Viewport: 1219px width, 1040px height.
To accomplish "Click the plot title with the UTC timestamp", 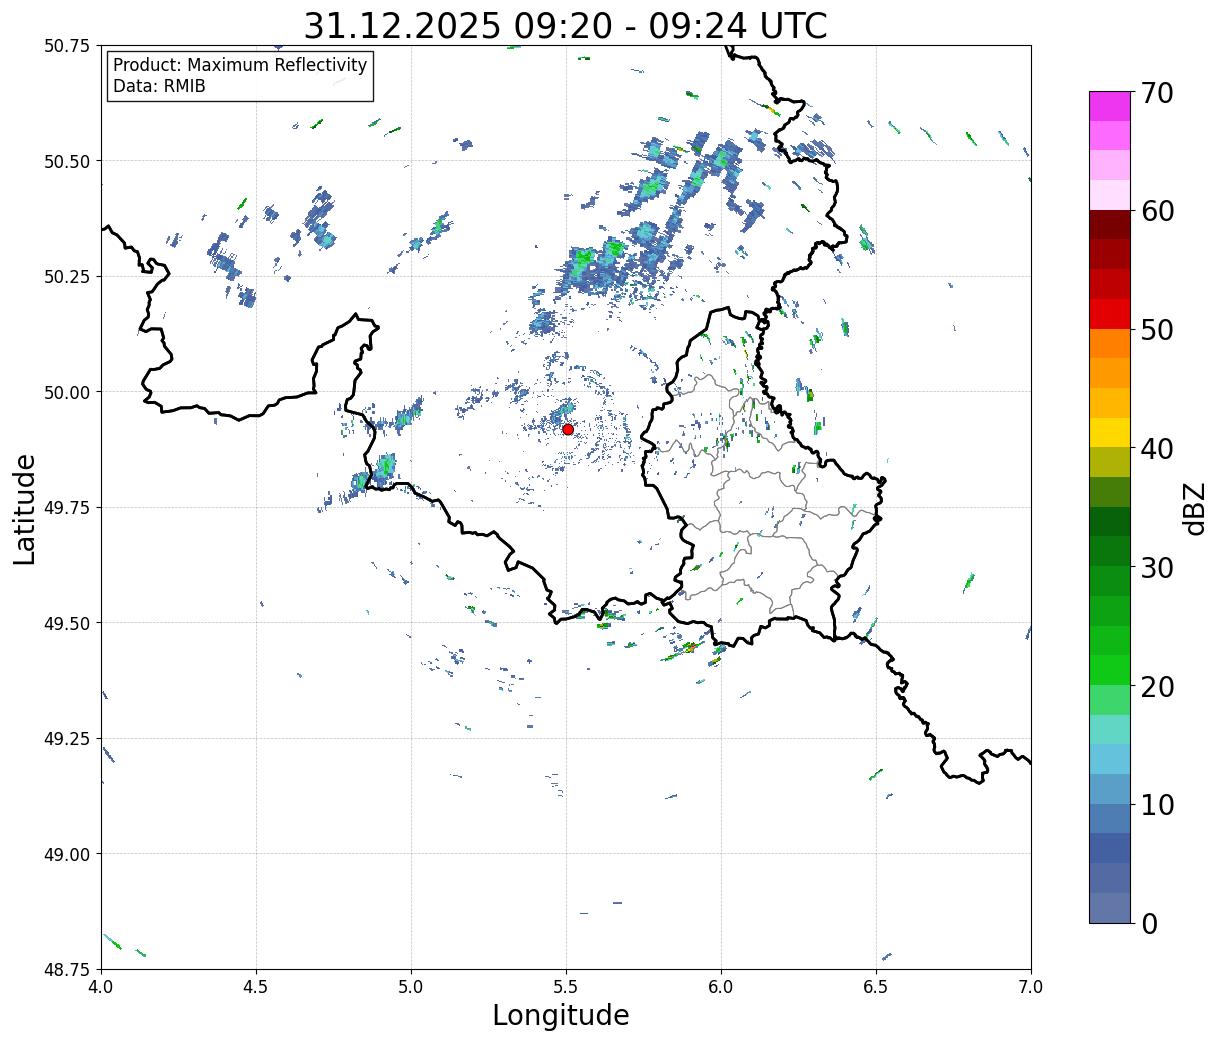I will 565,26.
